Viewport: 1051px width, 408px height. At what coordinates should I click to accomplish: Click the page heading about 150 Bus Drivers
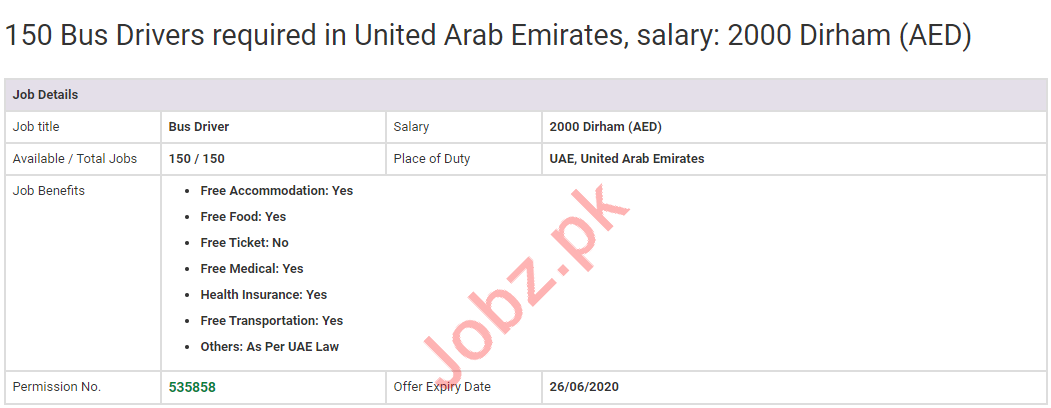pos(488,37)
